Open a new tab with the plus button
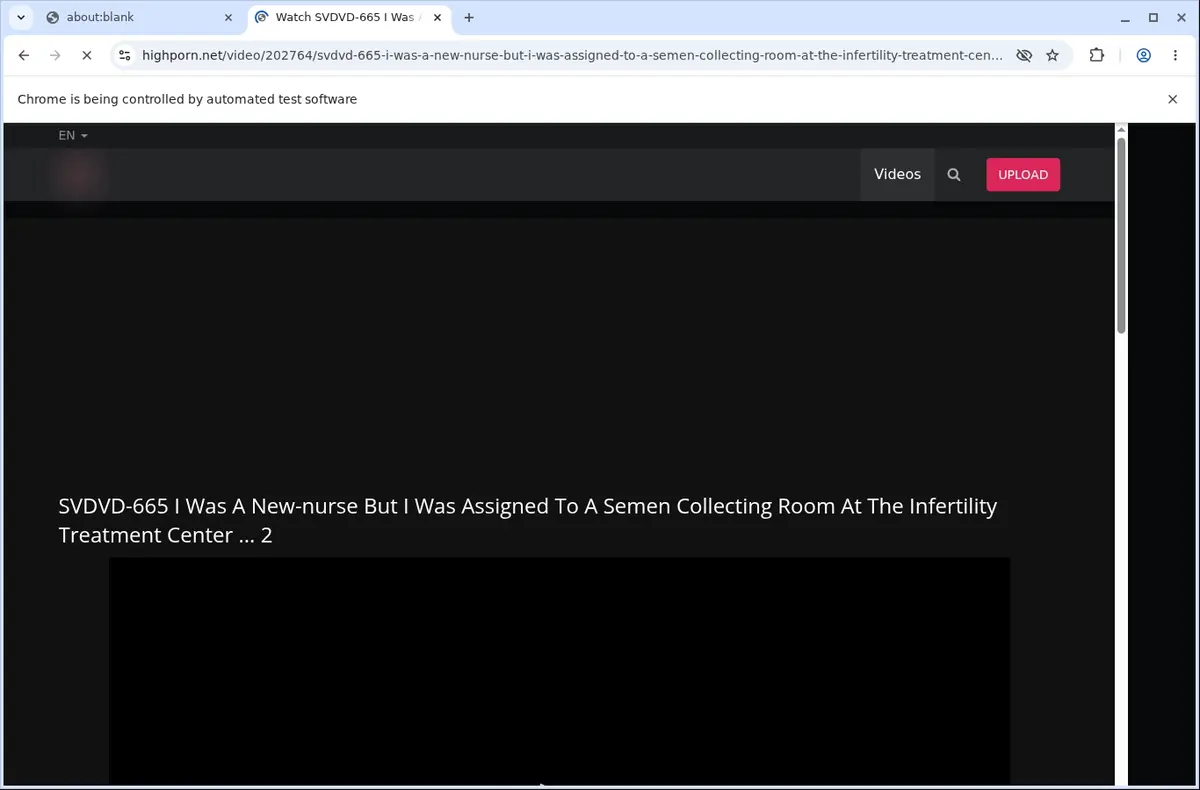 pyautogui.click(x=469, y=17)
